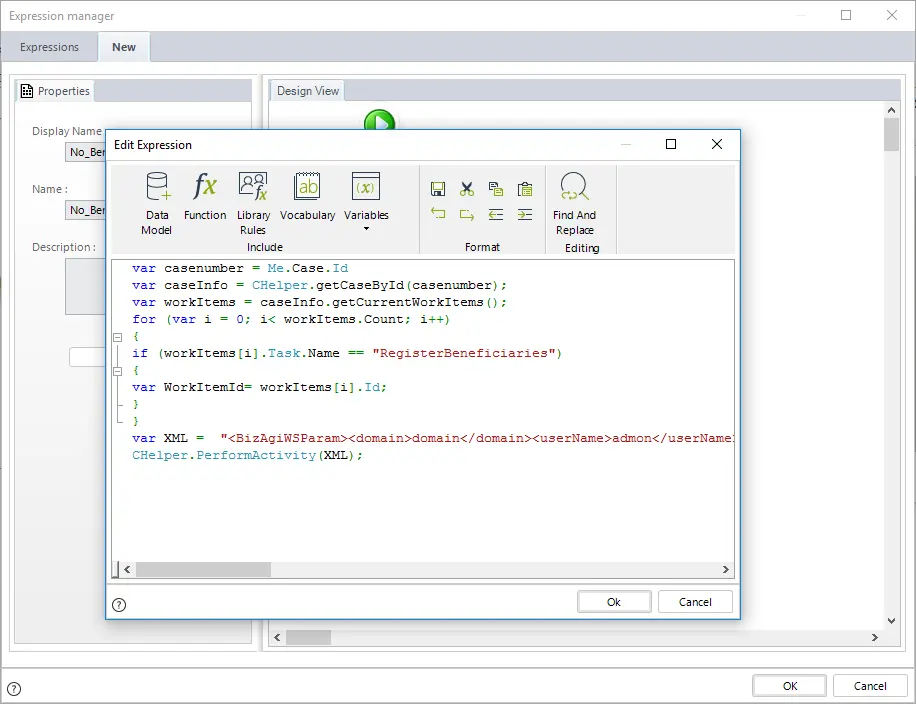Viewport: 916px width, 704px height.
Task: Copy the selection with the copy icon
Action: click(x=495, y=189)
